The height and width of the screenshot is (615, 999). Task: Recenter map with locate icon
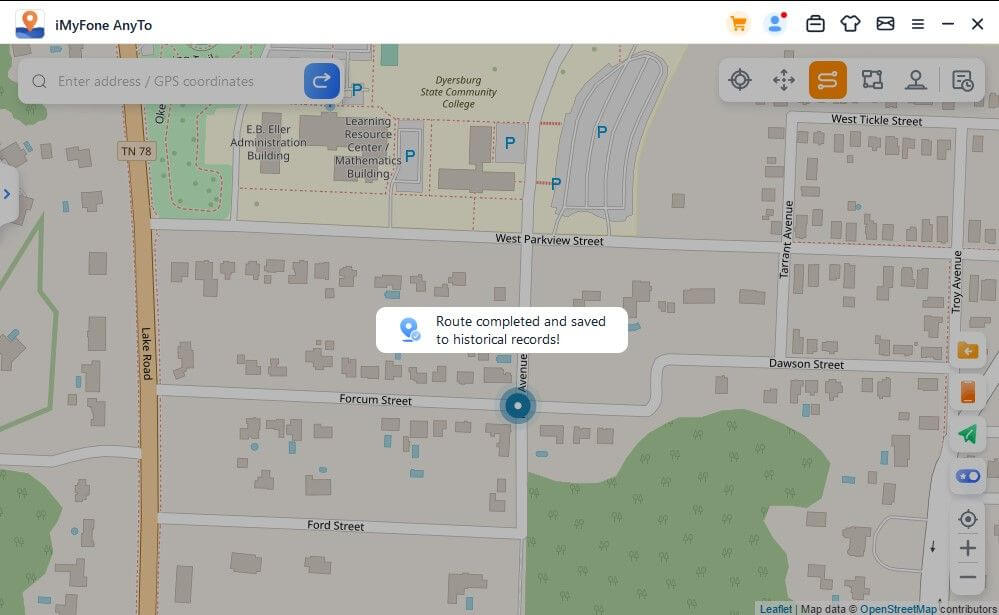pyautogui.click(x=967, y=519)
